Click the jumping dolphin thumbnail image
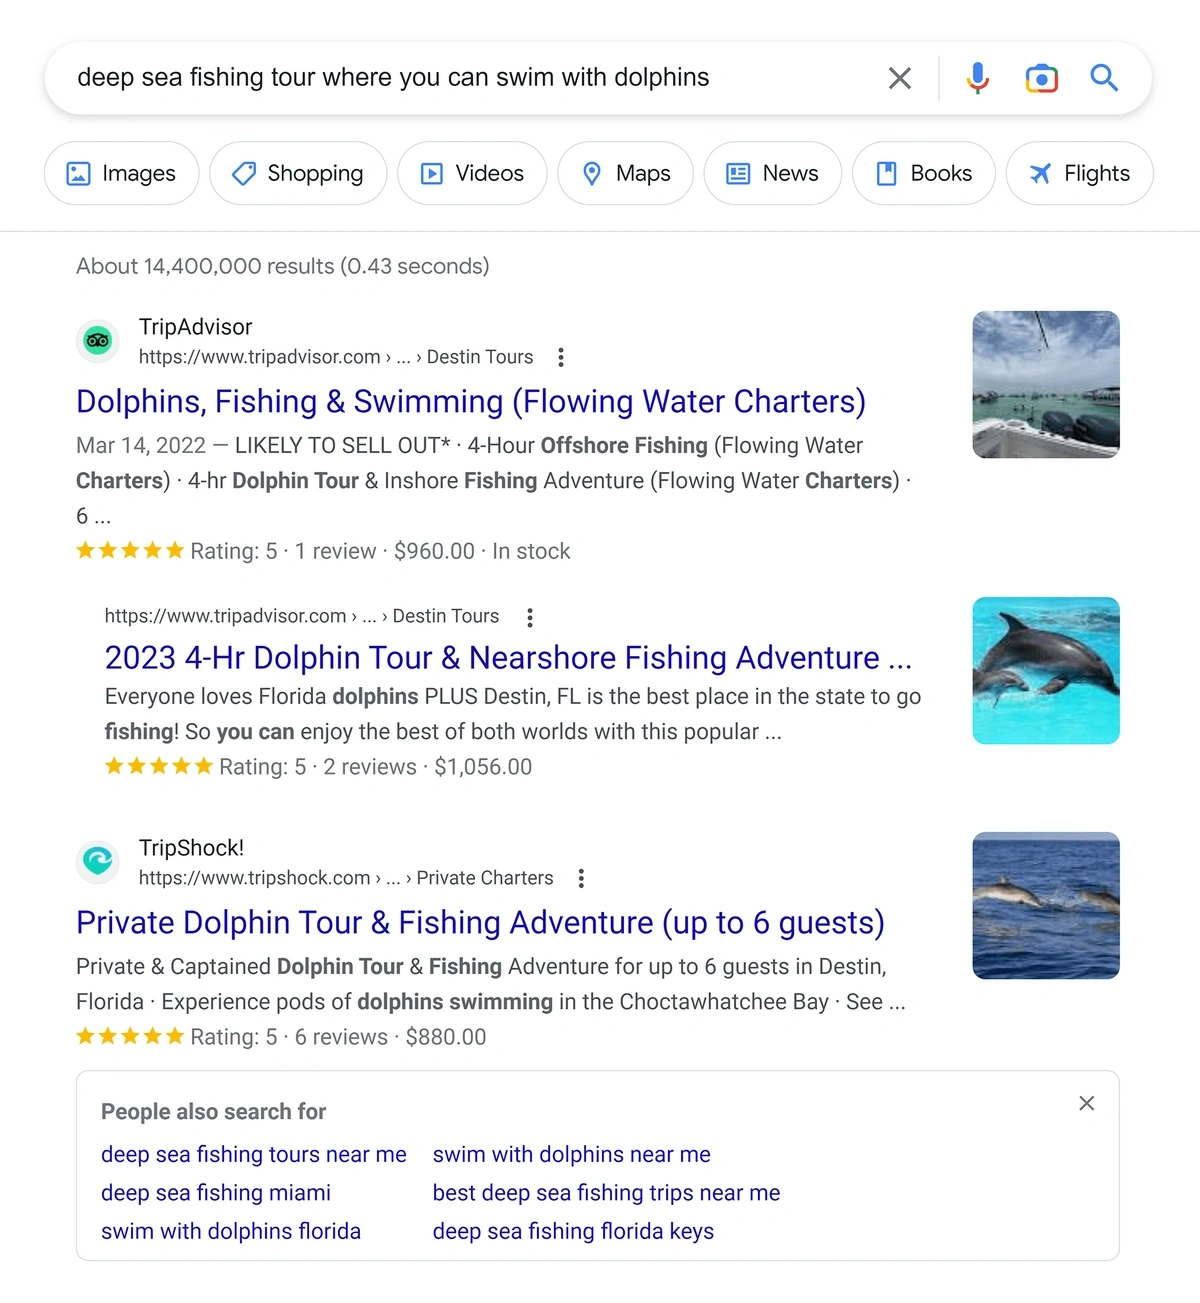Image resolution: width=1200 pixels, height=1303 pixels. [x=1045, y=671]
